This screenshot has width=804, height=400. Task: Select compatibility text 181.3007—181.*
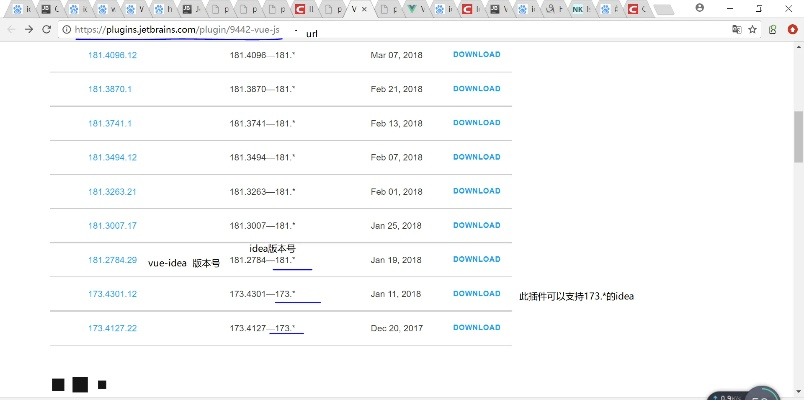pyautogui.click(x=263, y=226)
